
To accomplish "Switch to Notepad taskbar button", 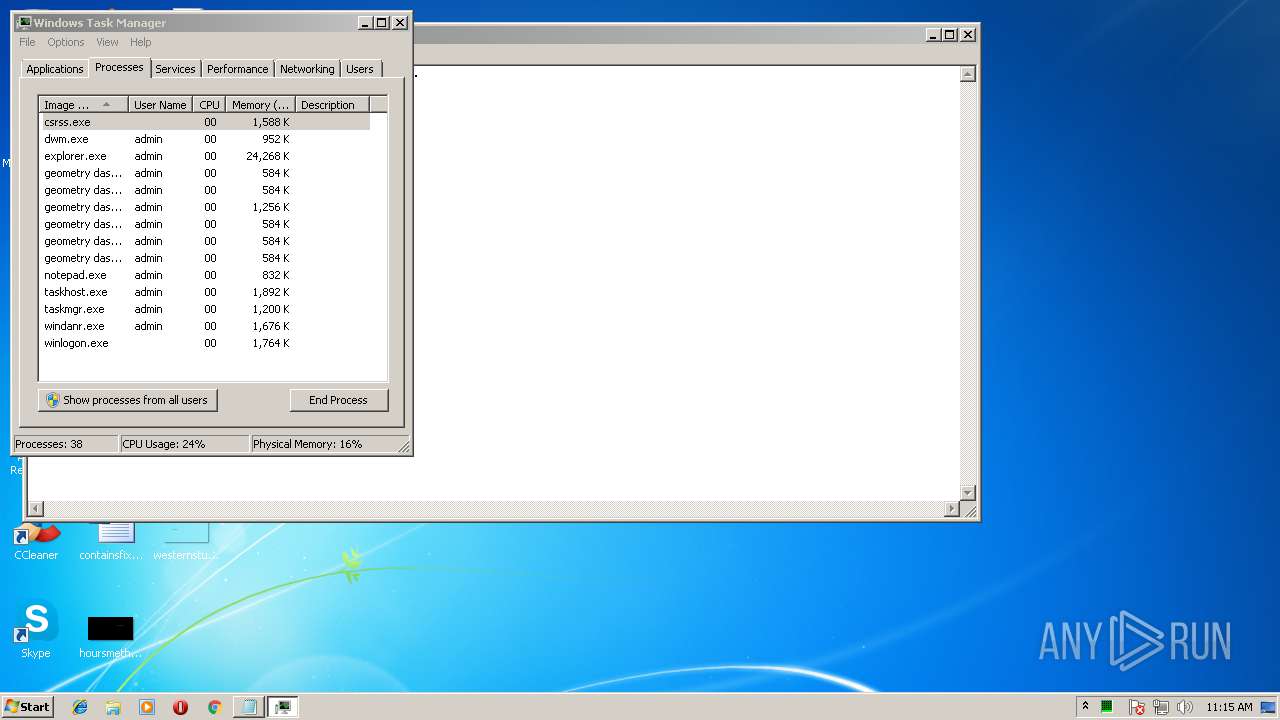I will [248, 707].
